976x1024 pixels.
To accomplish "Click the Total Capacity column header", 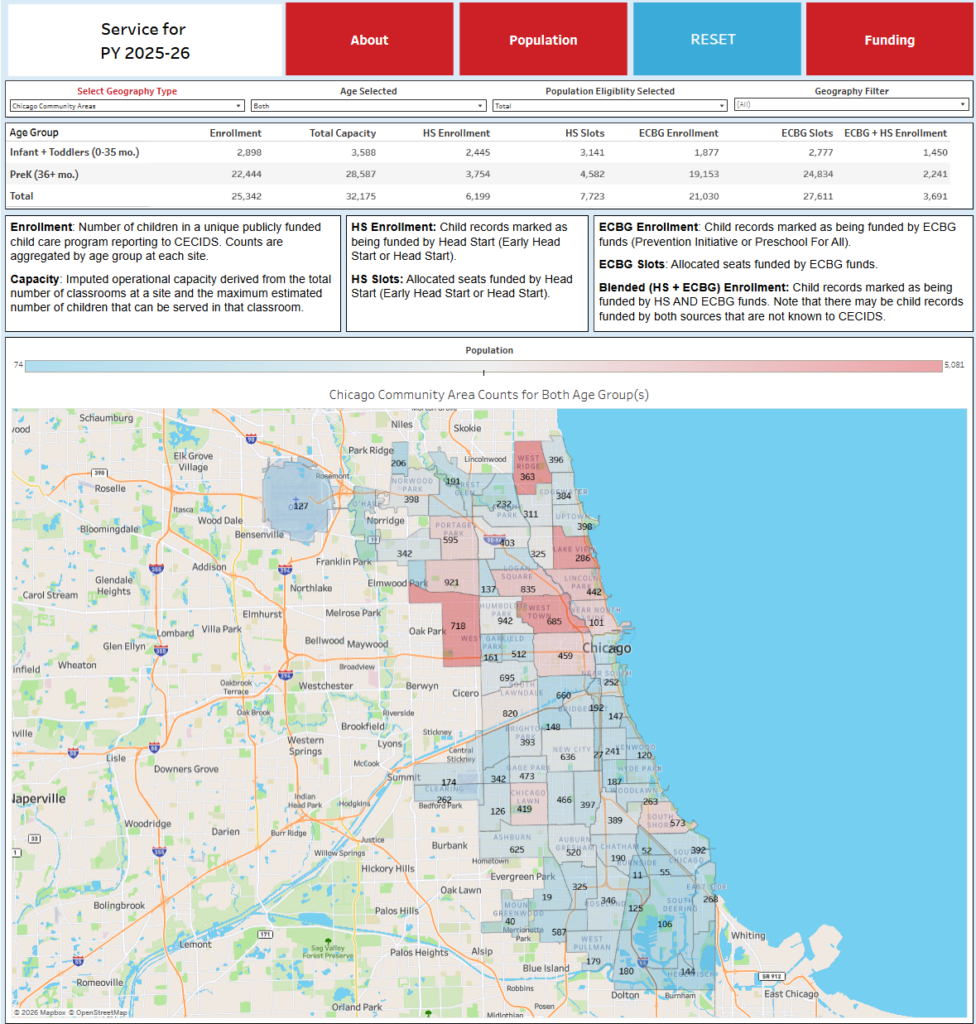I will click(x=342, y=133).
